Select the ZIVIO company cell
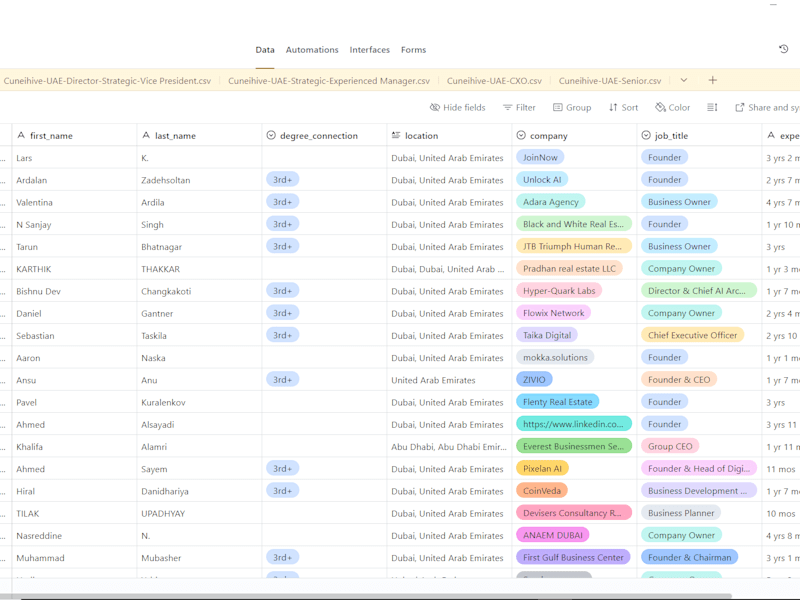Viewport: 800px width, 600px height. tap(574, 380)
